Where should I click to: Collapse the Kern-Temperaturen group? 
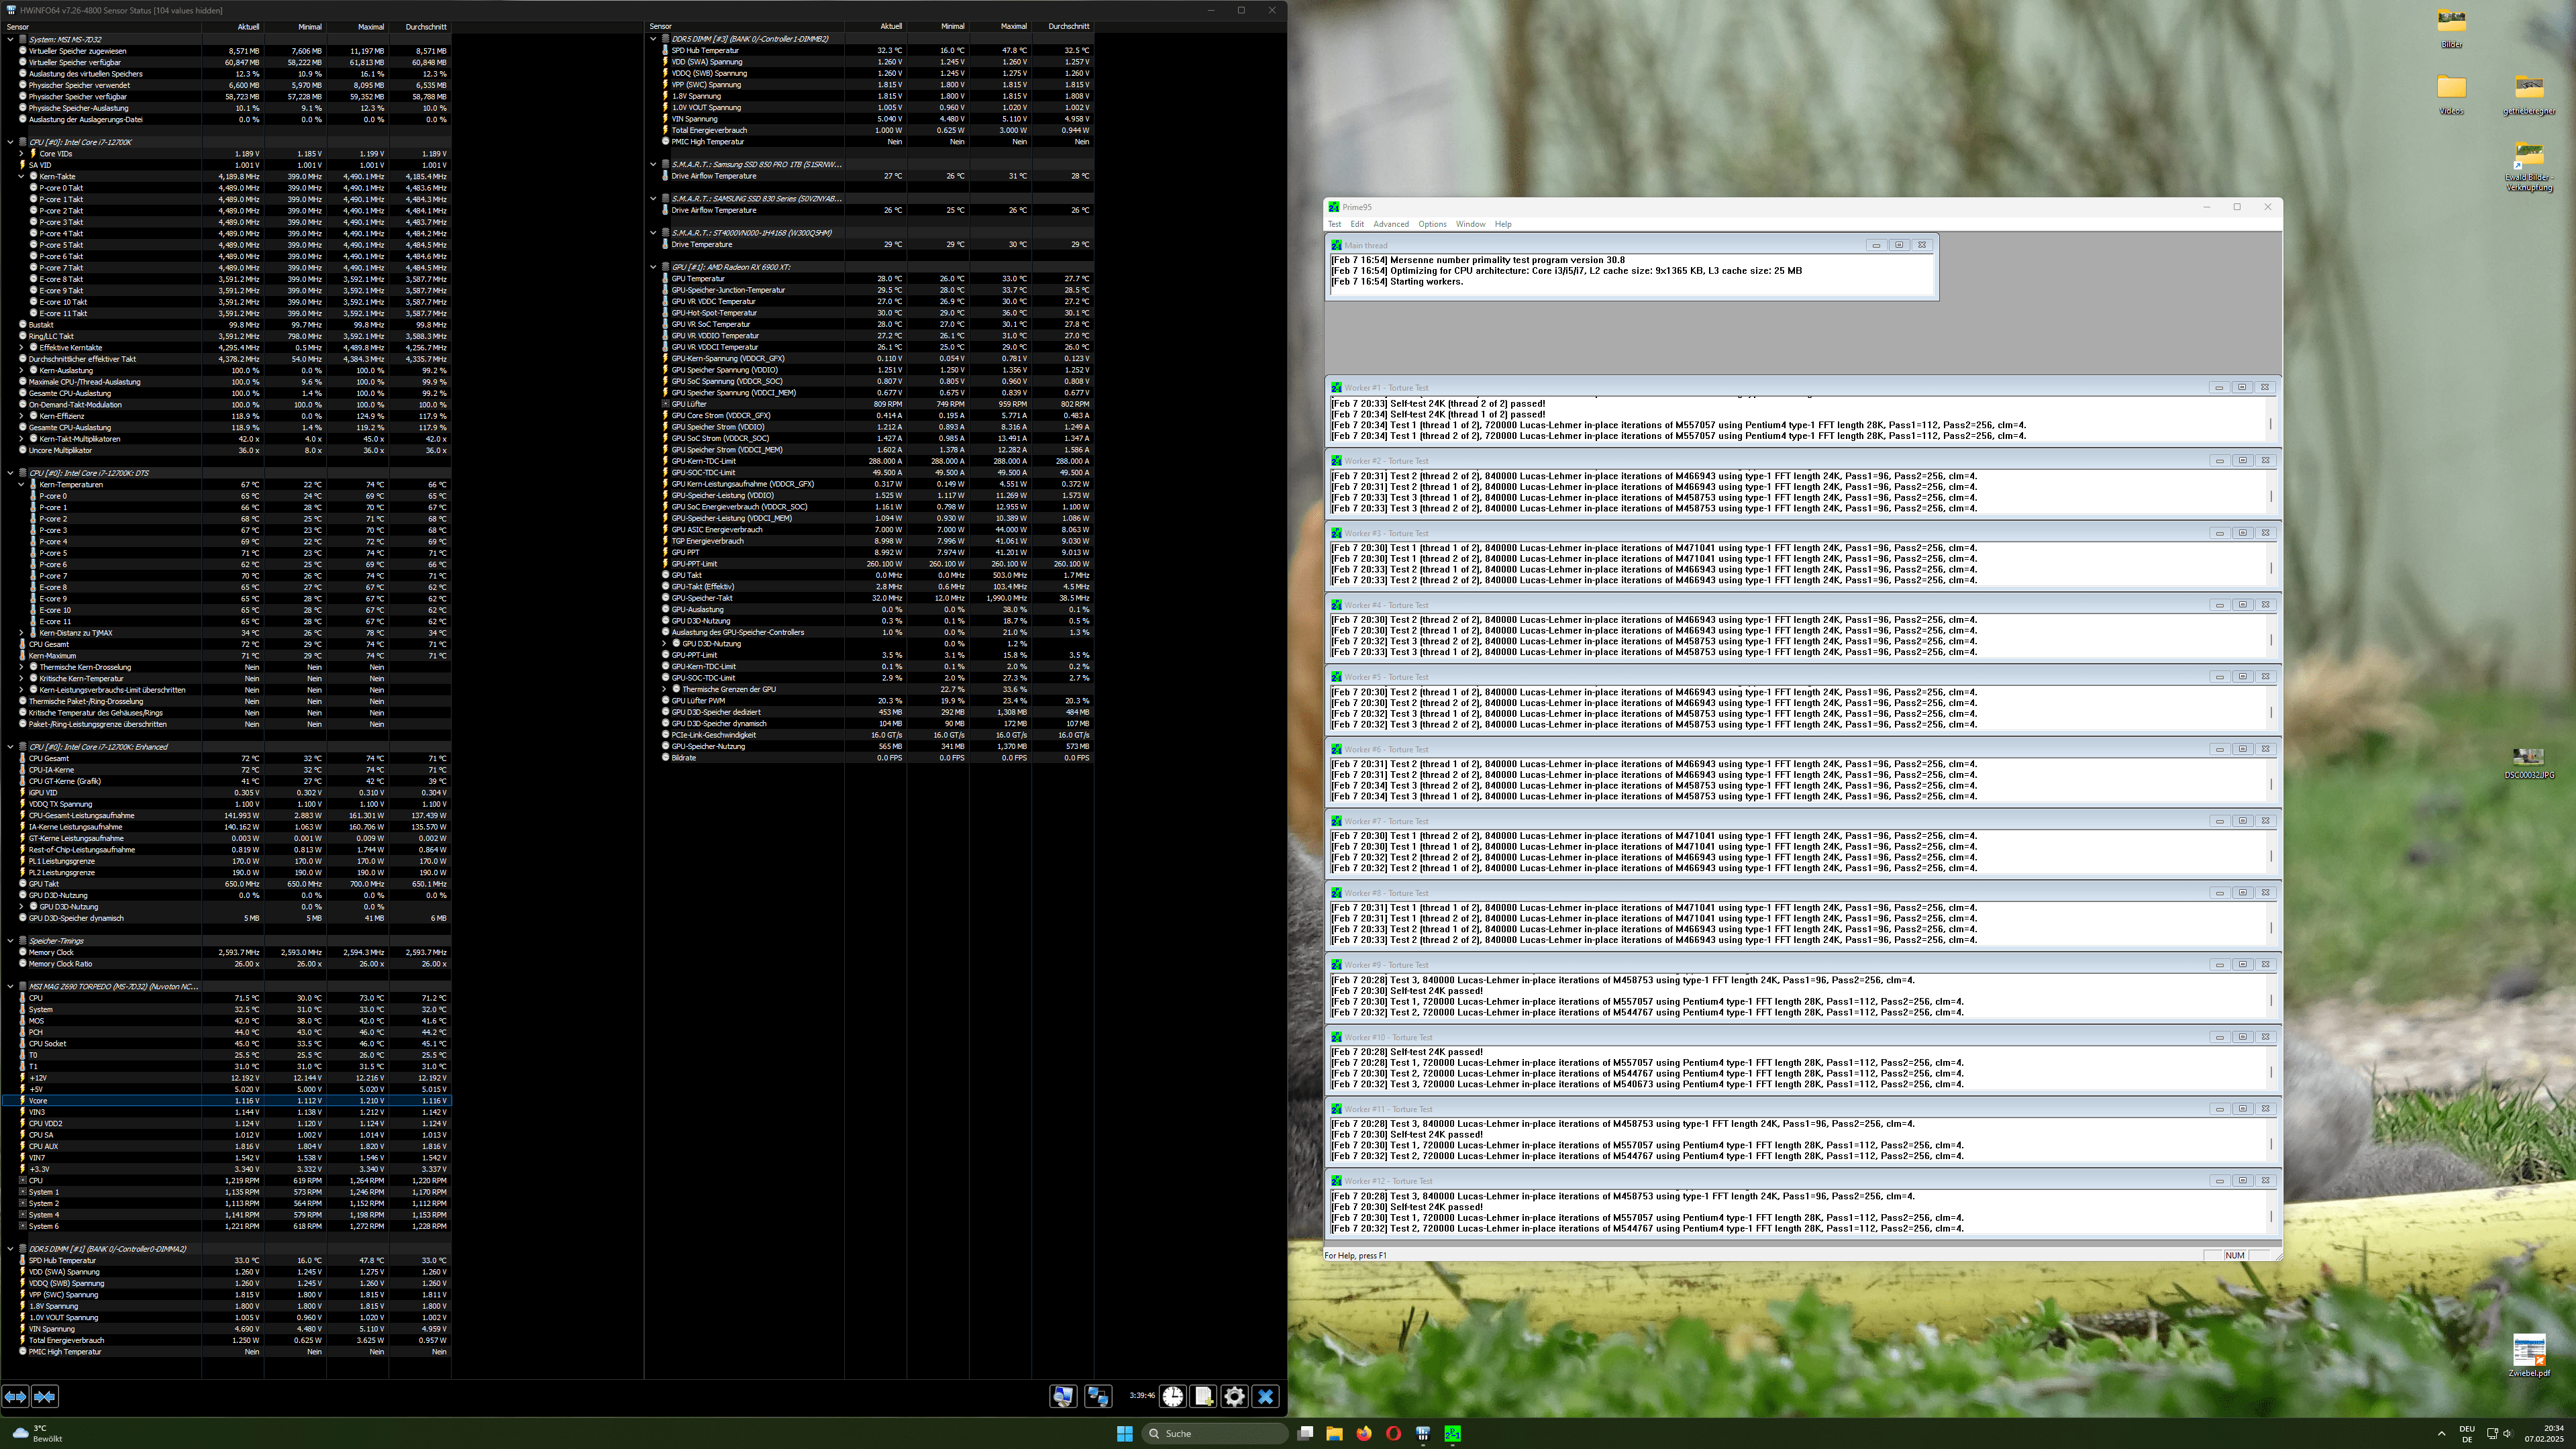coord(21,484)
